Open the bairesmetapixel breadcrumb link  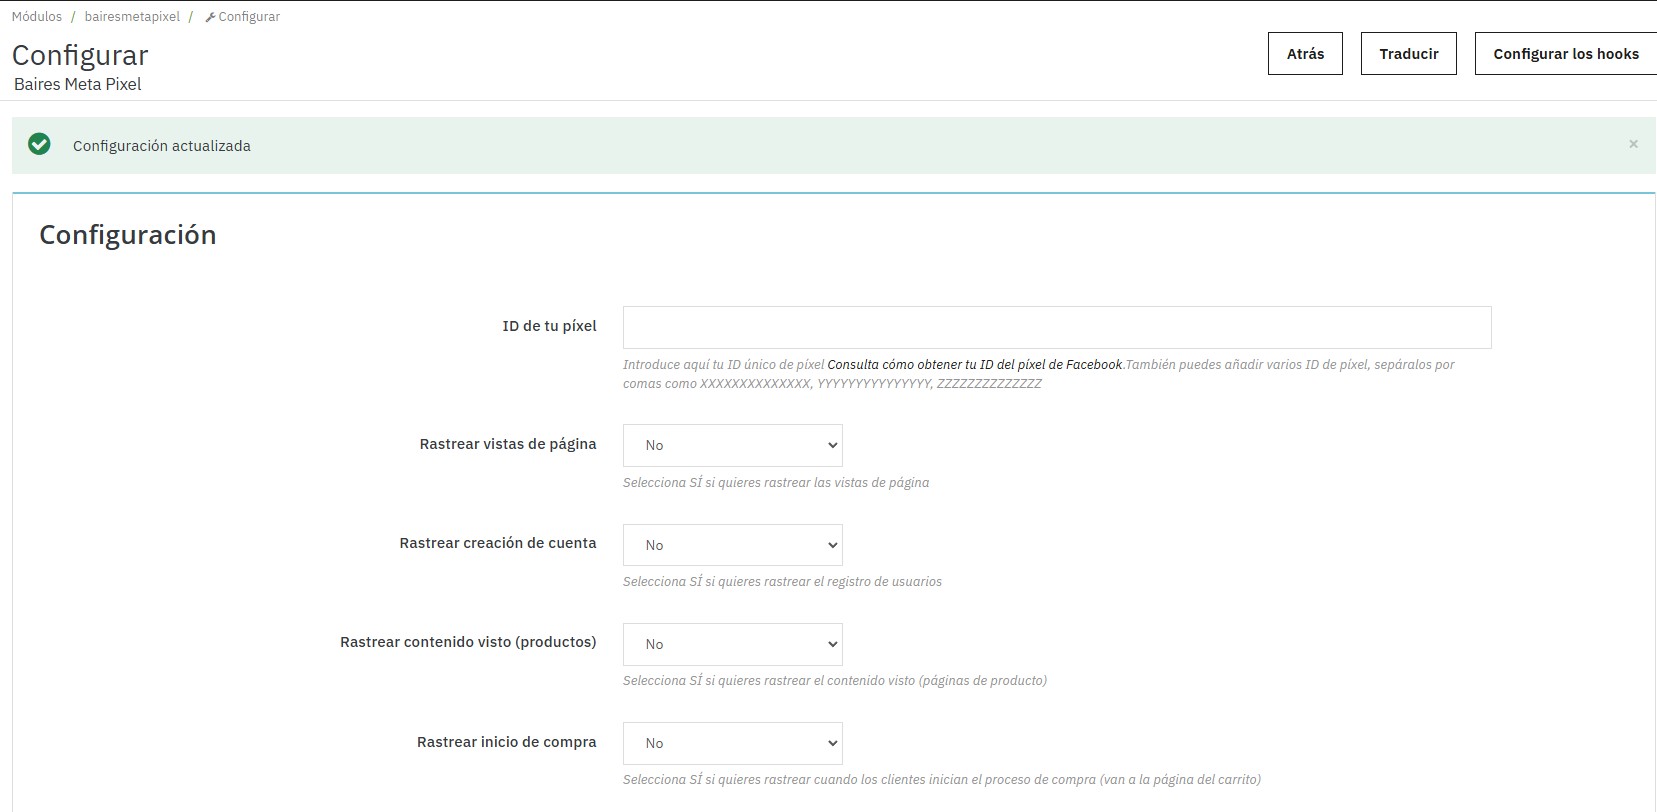click(132, 17)
